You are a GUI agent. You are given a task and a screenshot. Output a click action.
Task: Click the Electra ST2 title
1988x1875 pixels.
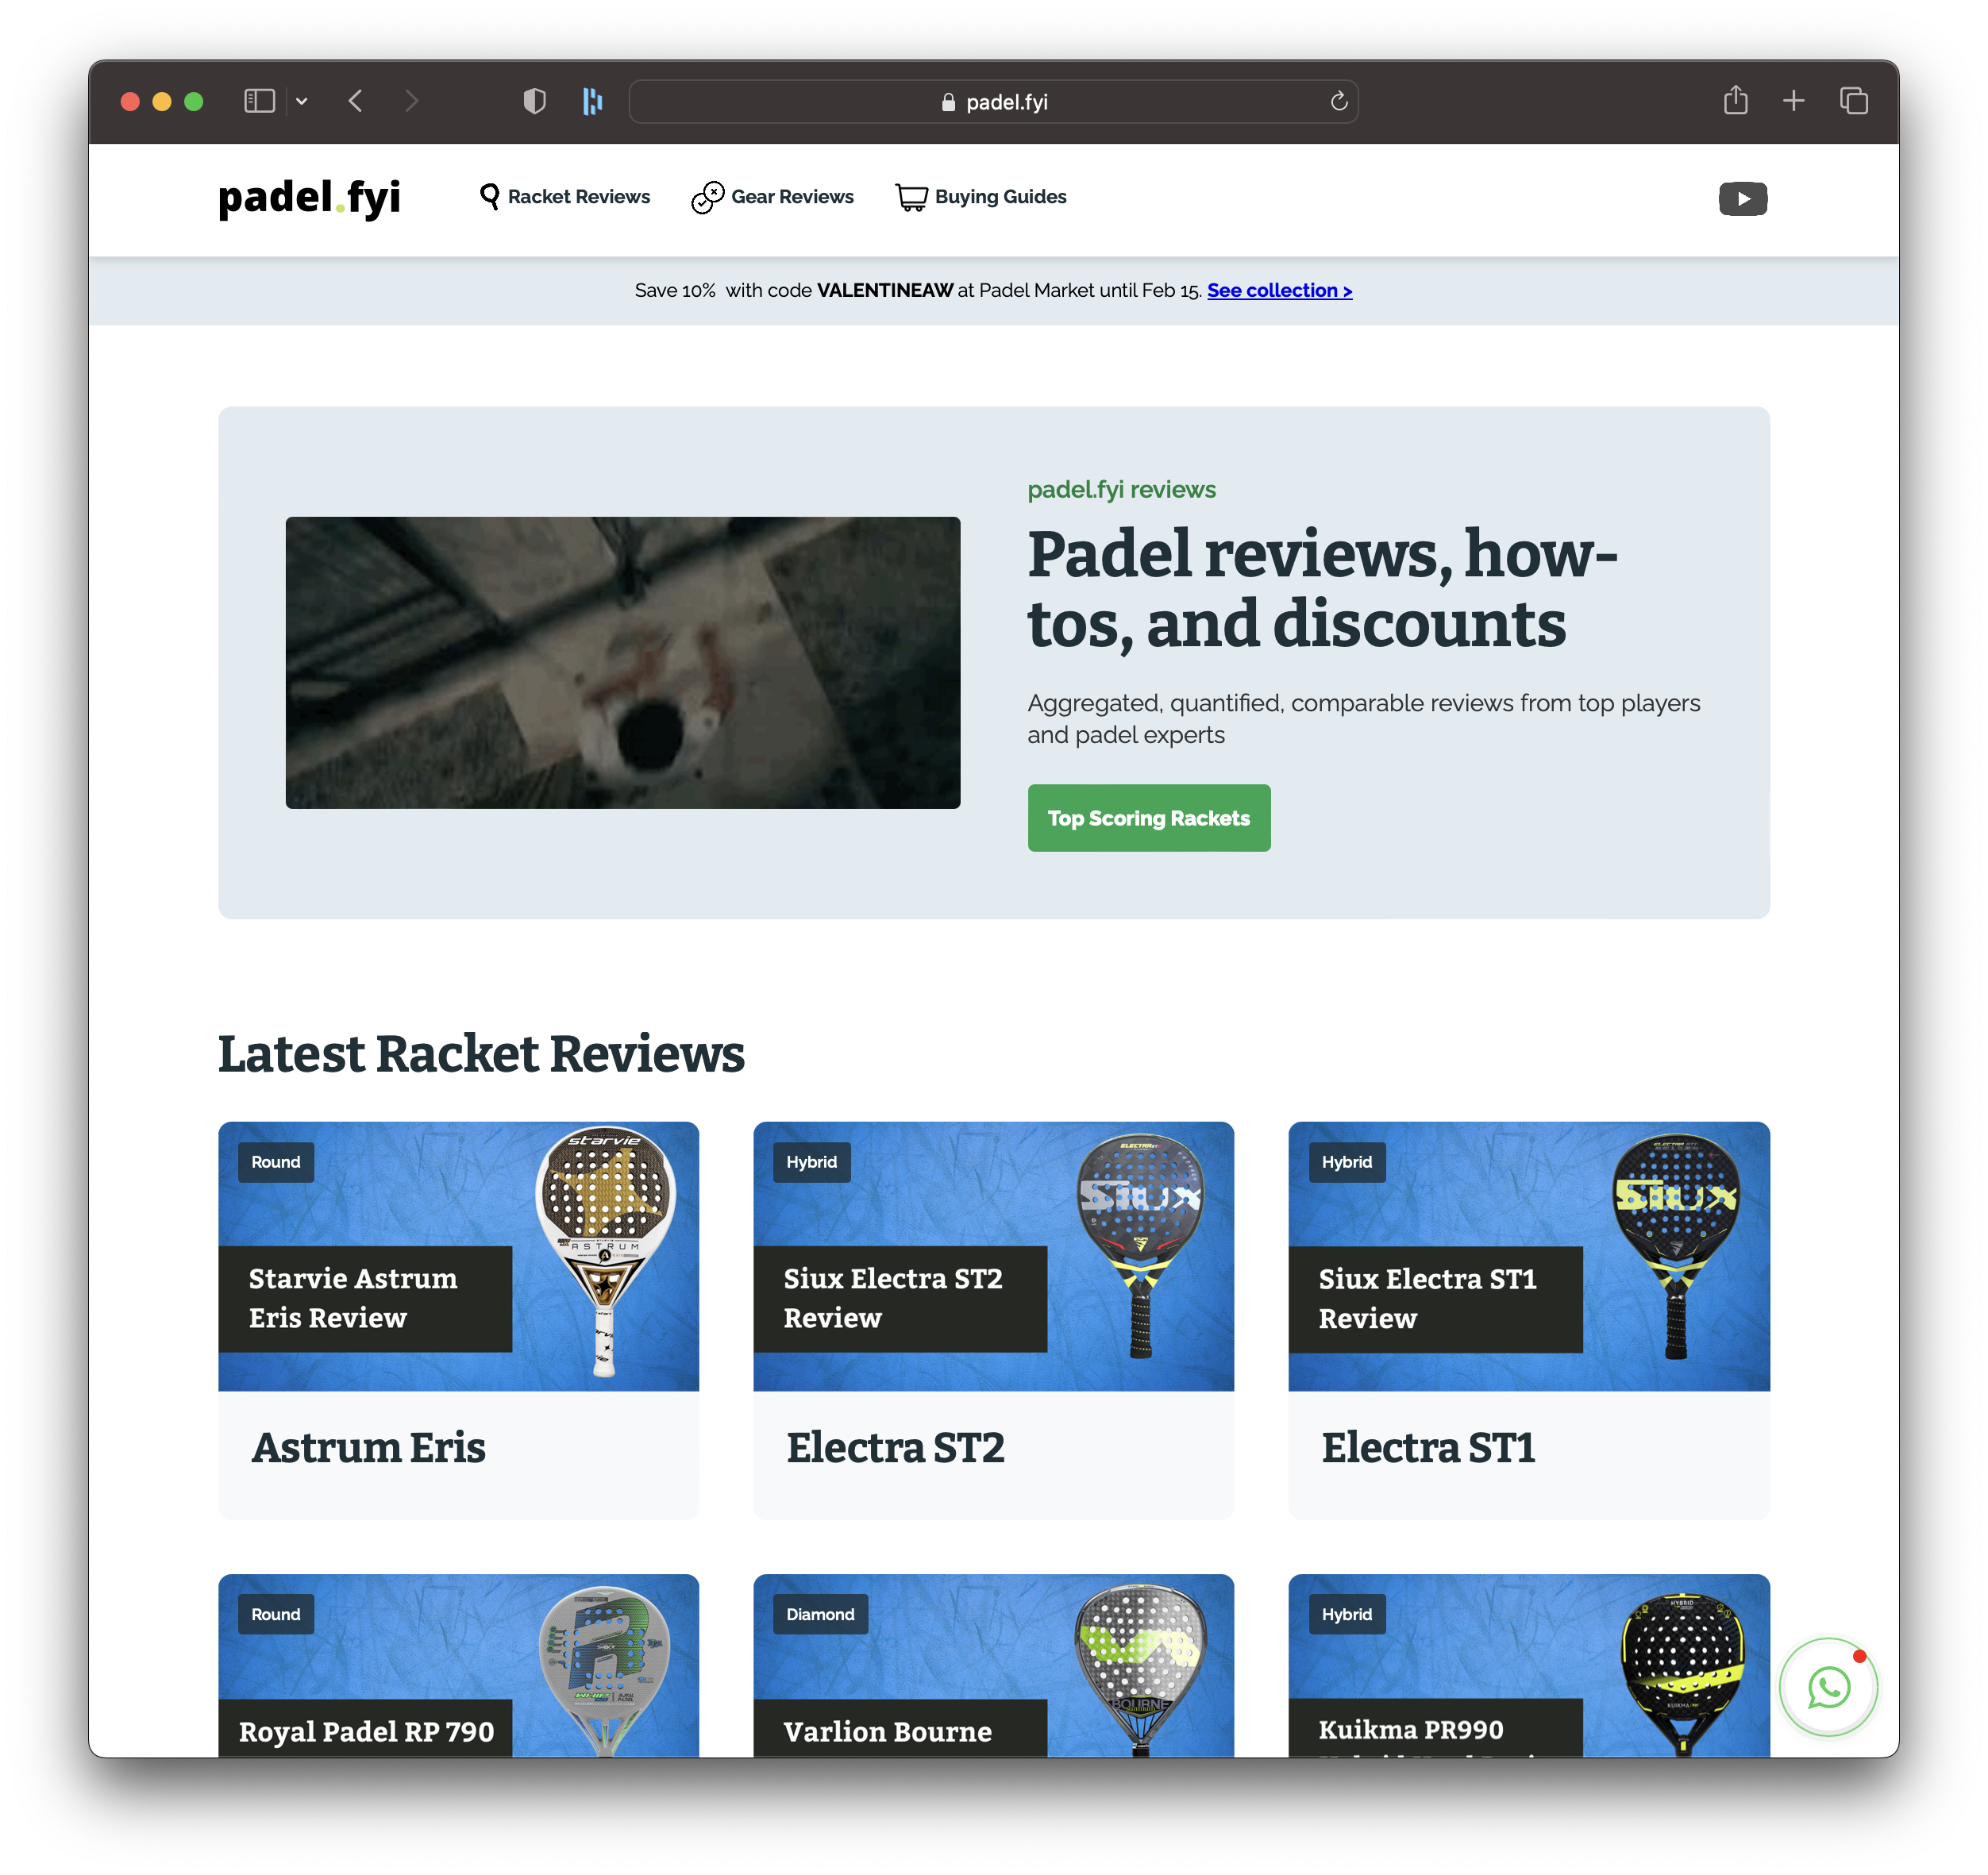pos(895,1448)
